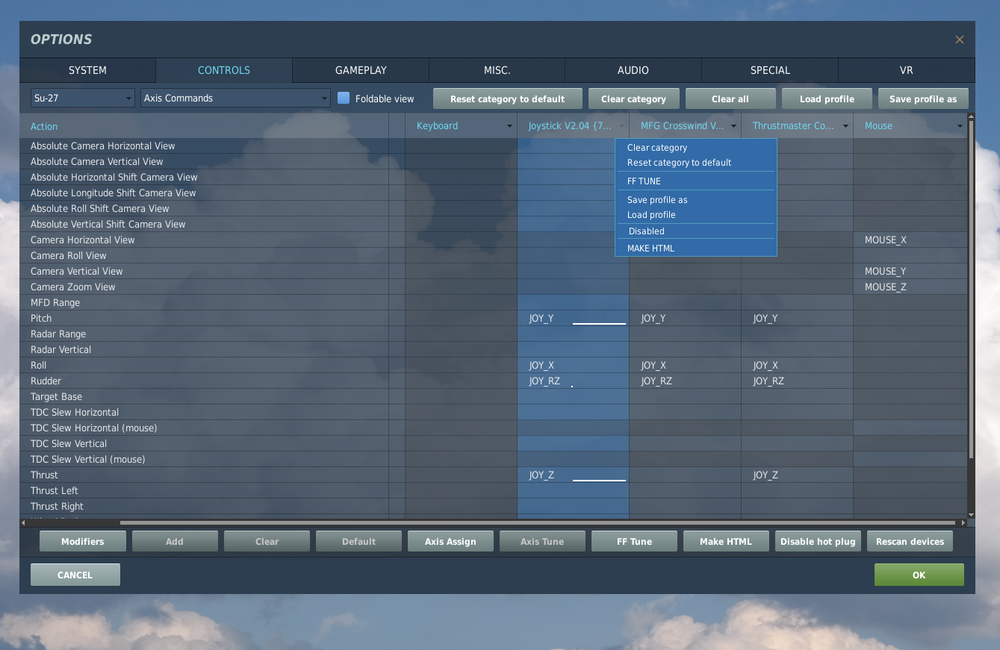Click the left arrow of horizontal scrollbar

(24, 522)
